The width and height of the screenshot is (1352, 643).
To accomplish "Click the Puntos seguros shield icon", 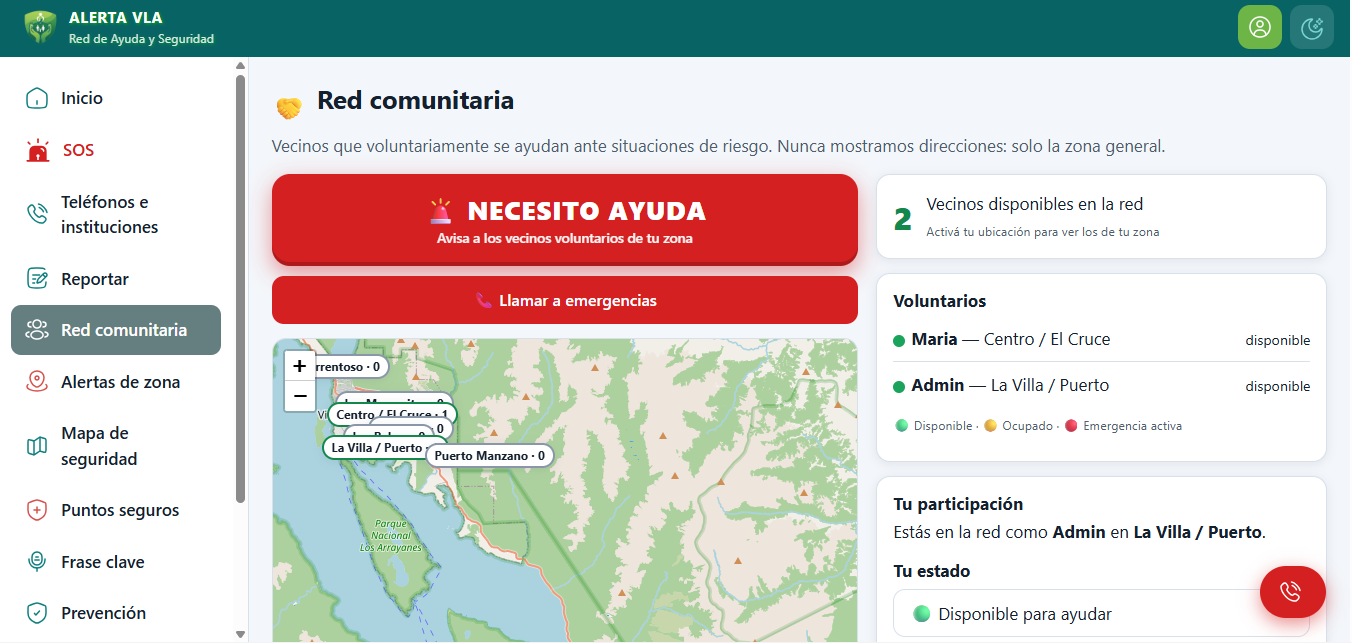I will point(37,510).
